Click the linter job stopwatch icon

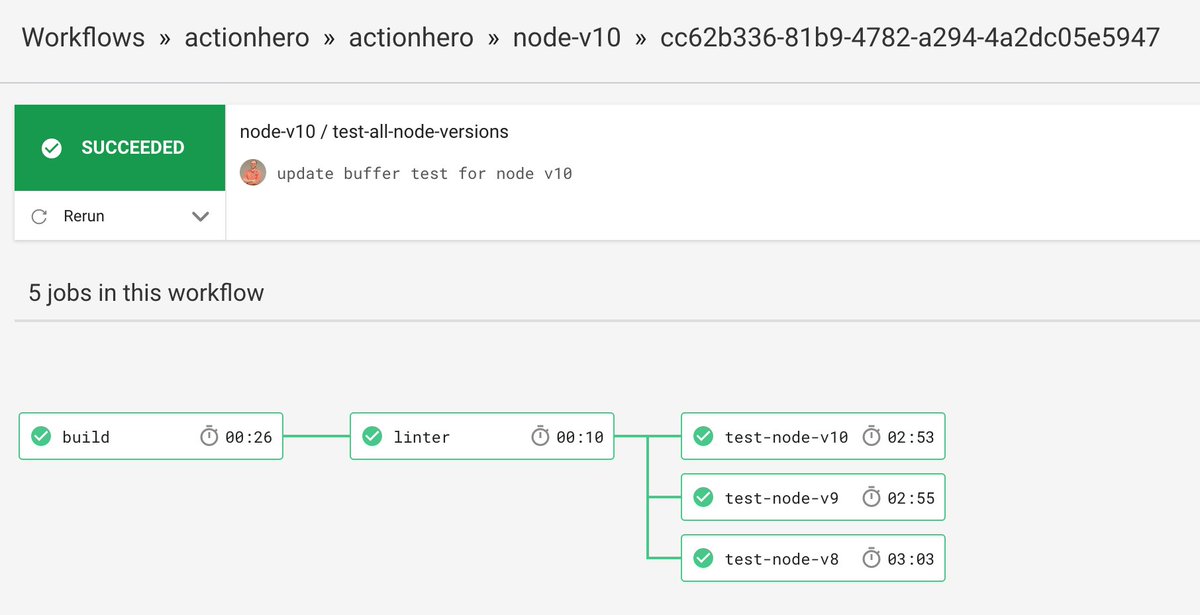coord(540,436)
